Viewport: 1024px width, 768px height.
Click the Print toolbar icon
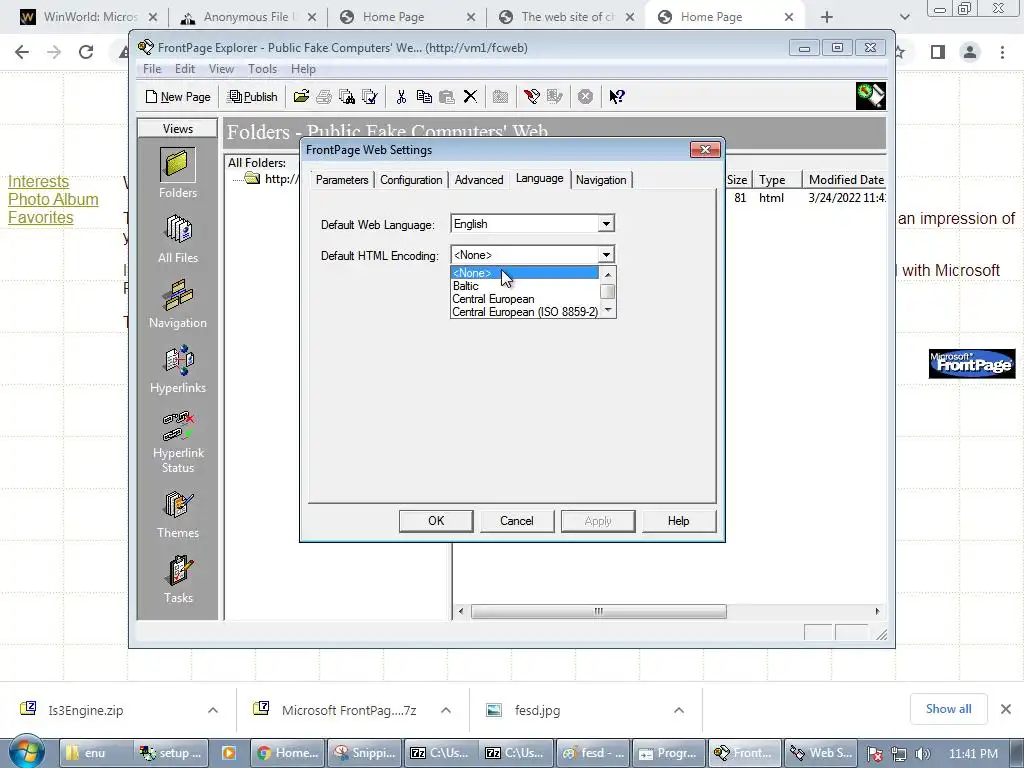coord(323,97)
